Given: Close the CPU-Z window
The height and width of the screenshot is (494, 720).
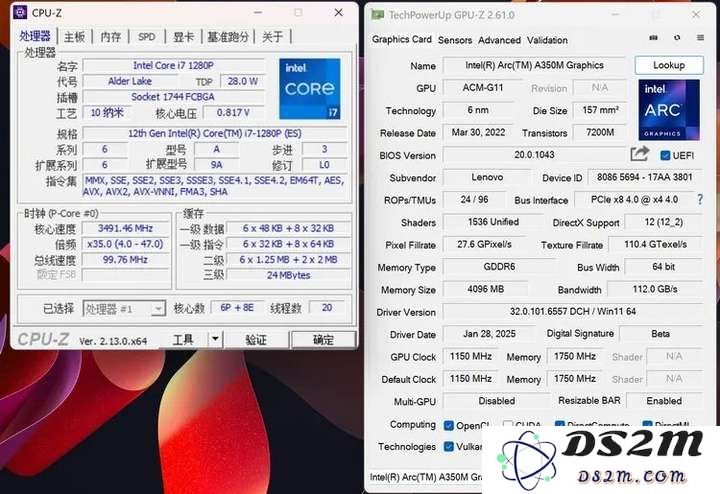Looking at the screenshot, I should [x=339, y=12].
